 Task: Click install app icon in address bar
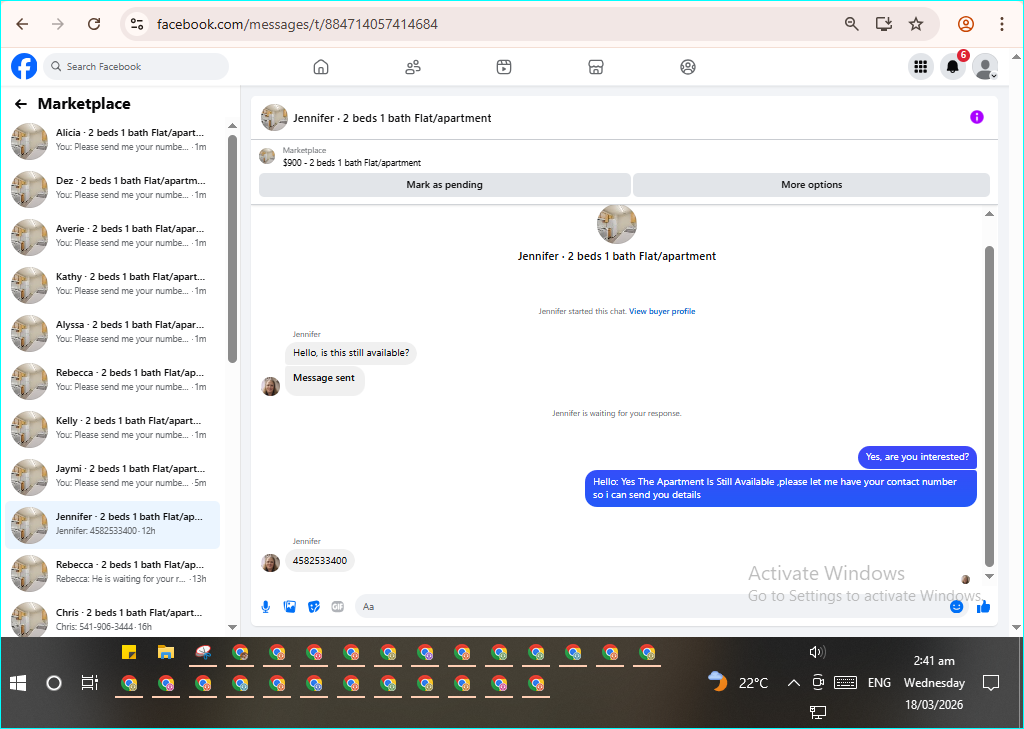884,24
